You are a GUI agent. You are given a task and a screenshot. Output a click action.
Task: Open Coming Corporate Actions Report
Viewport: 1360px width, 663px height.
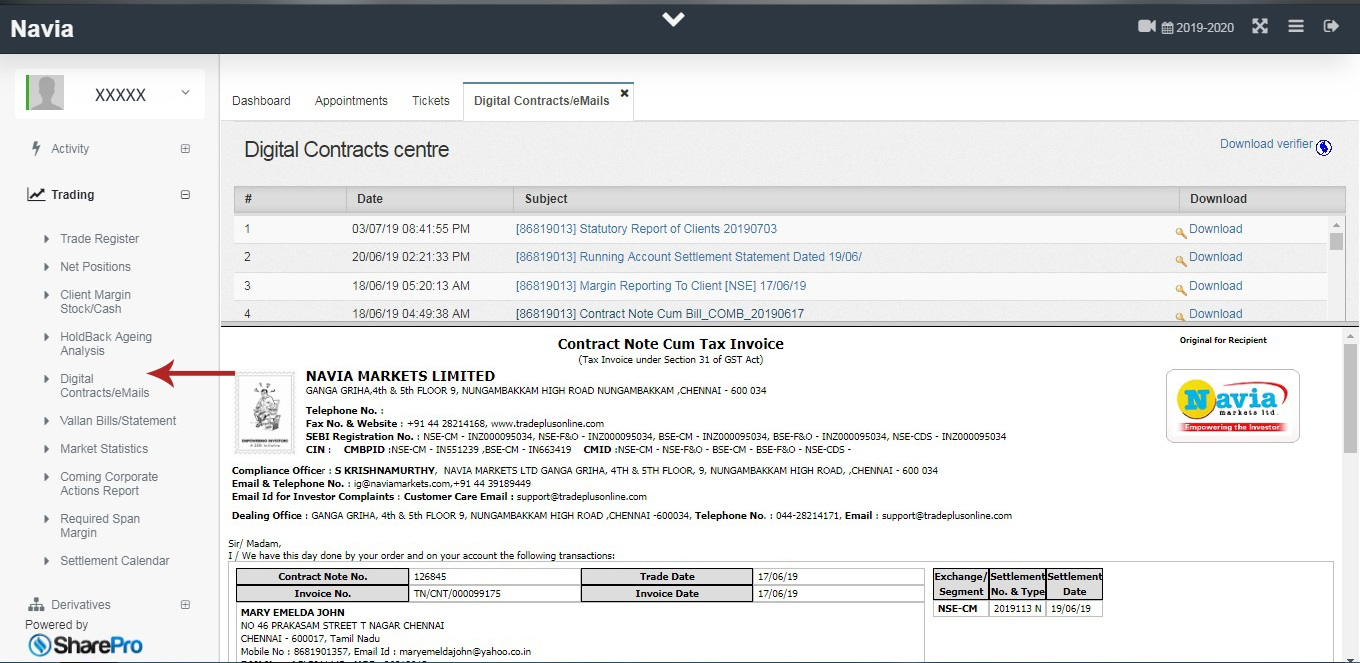click(109, 484)
